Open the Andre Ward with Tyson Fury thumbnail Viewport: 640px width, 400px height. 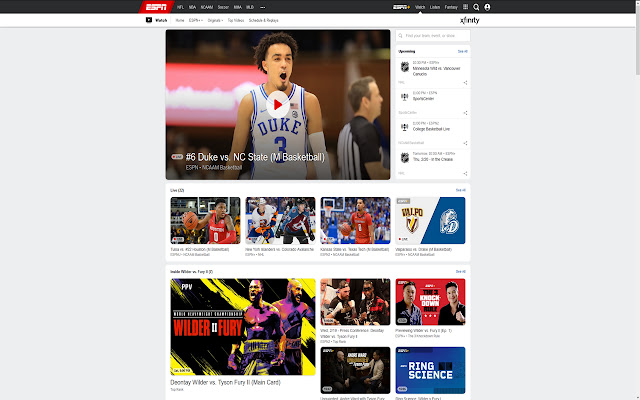pyautogui.click(x=355, y=370)
